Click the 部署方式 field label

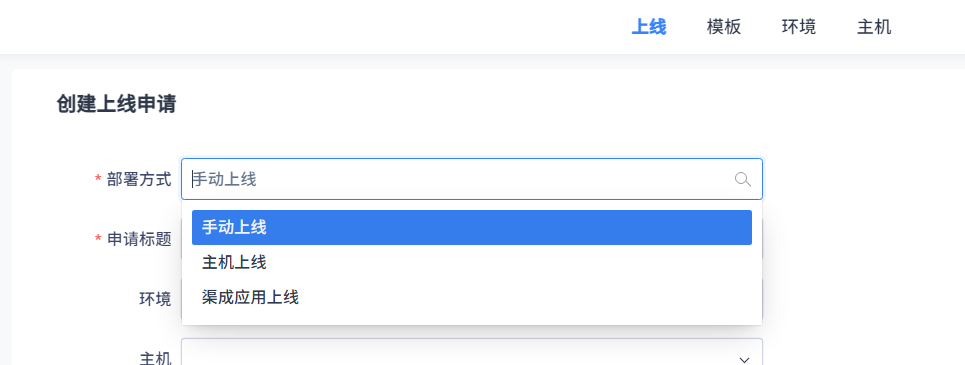click(x=139, y=179)
